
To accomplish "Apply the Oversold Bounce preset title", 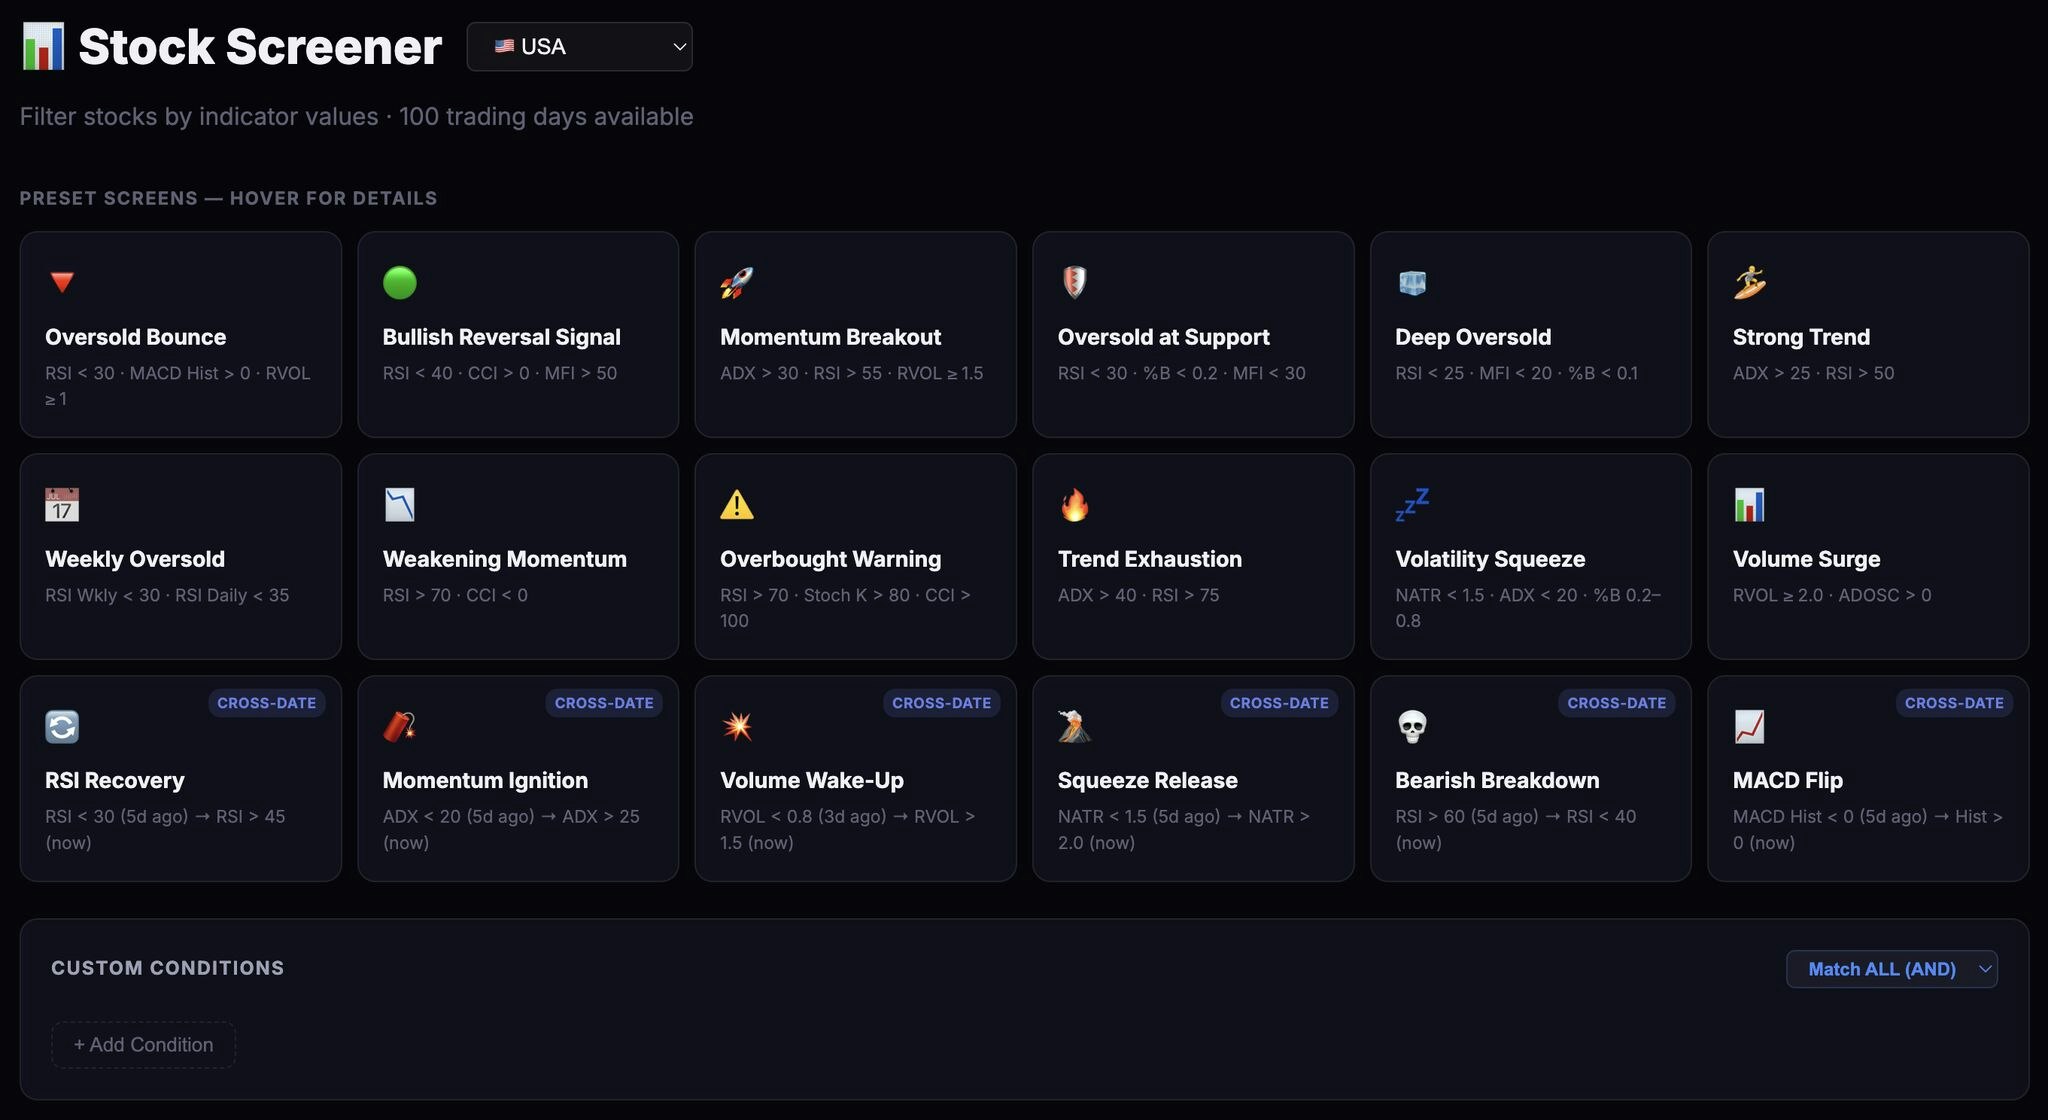I will [136, 337].
